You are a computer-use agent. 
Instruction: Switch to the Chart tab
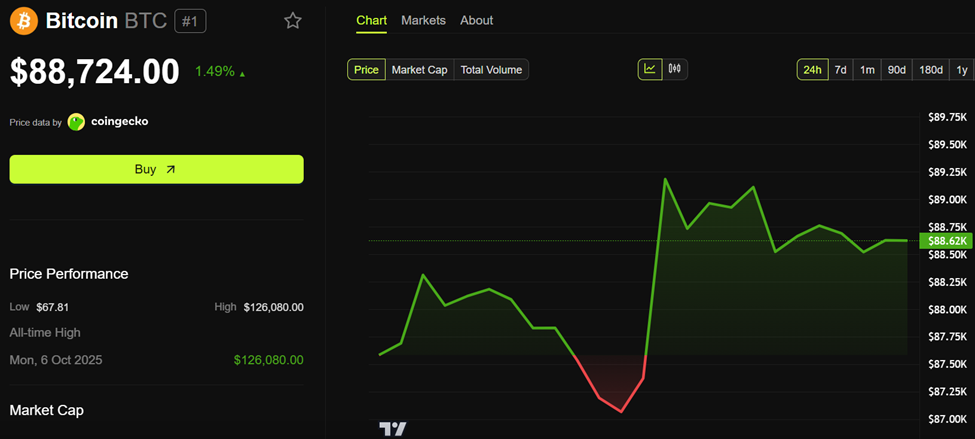tap(371, 20)
